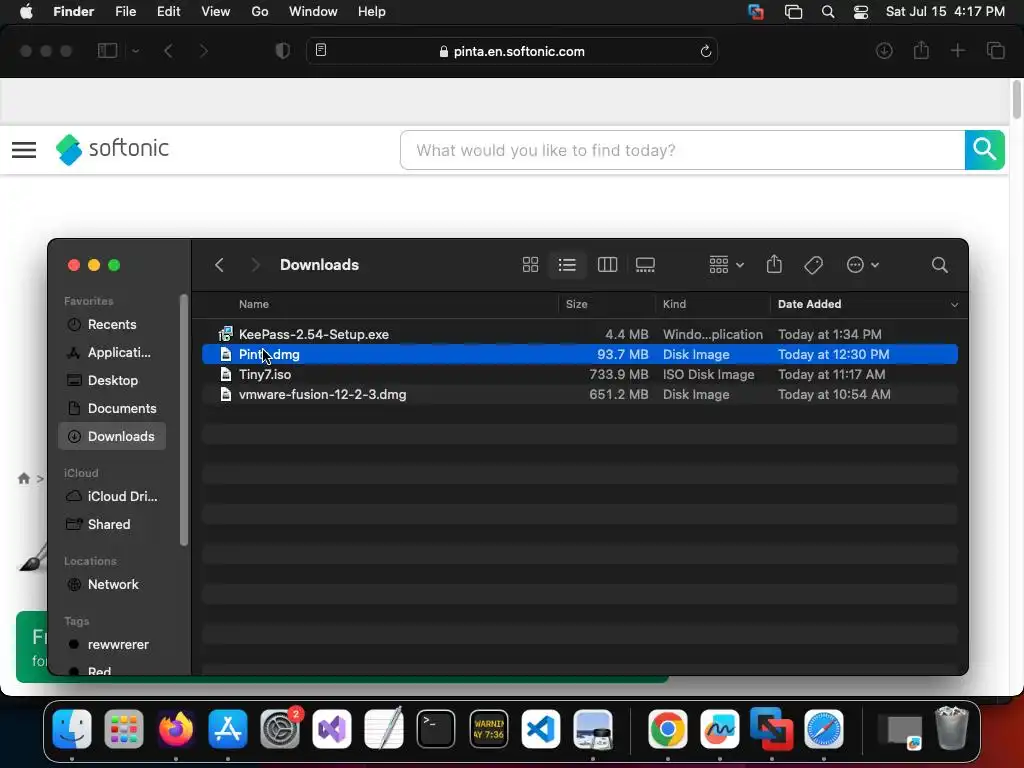Screen dimensions: 1024x768
Task: Switch Finder to gallery view
Action: point(645,264)
